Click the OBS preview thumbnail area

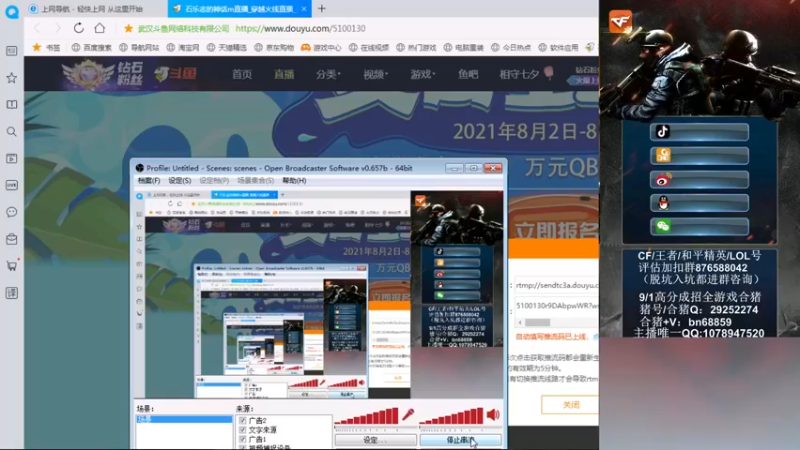point(319,294)
